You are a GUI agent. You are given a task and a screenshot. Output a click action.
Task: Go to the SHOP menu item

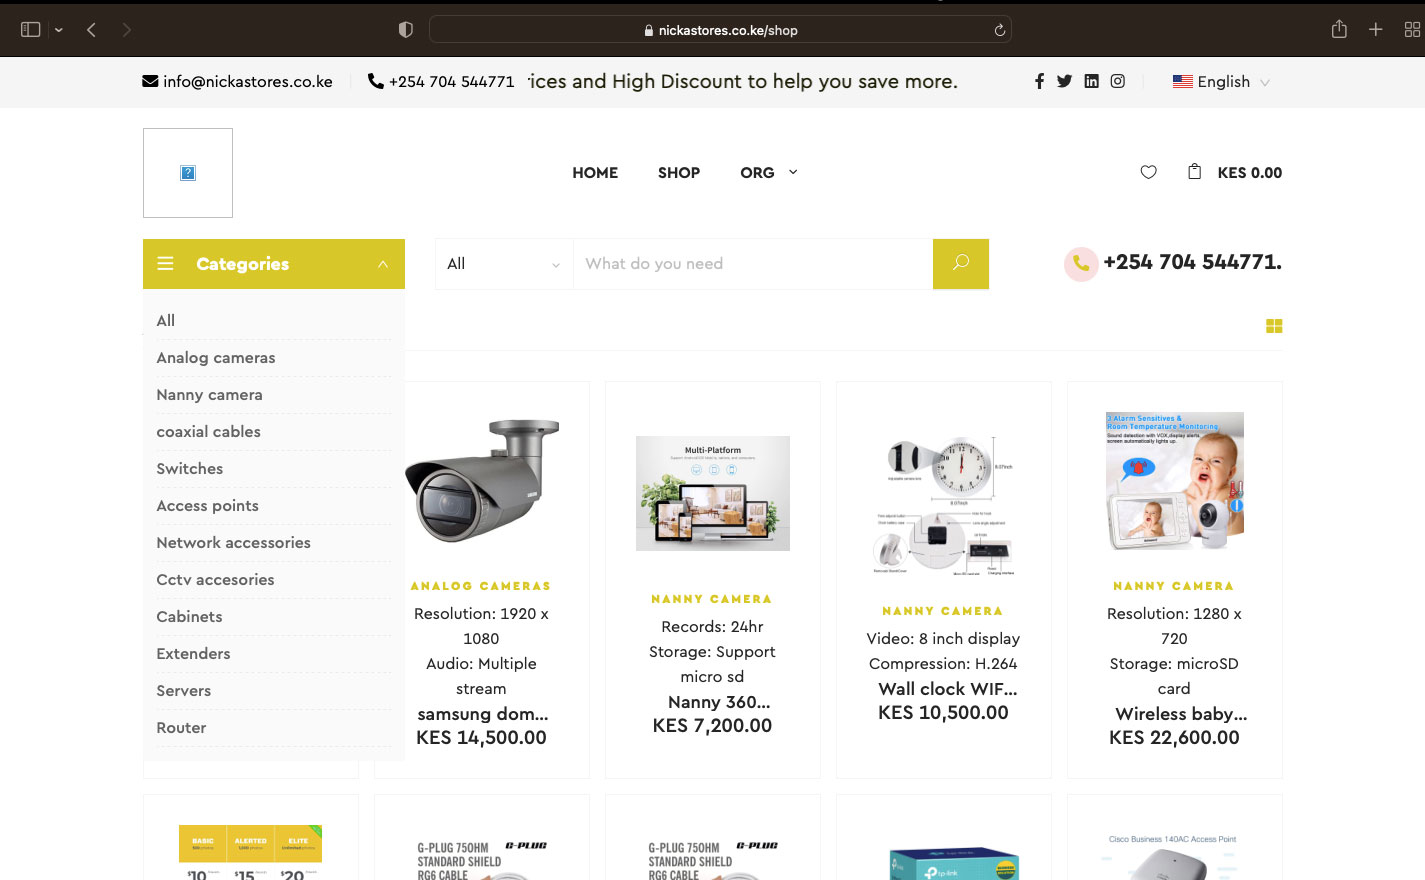(679, 173)
